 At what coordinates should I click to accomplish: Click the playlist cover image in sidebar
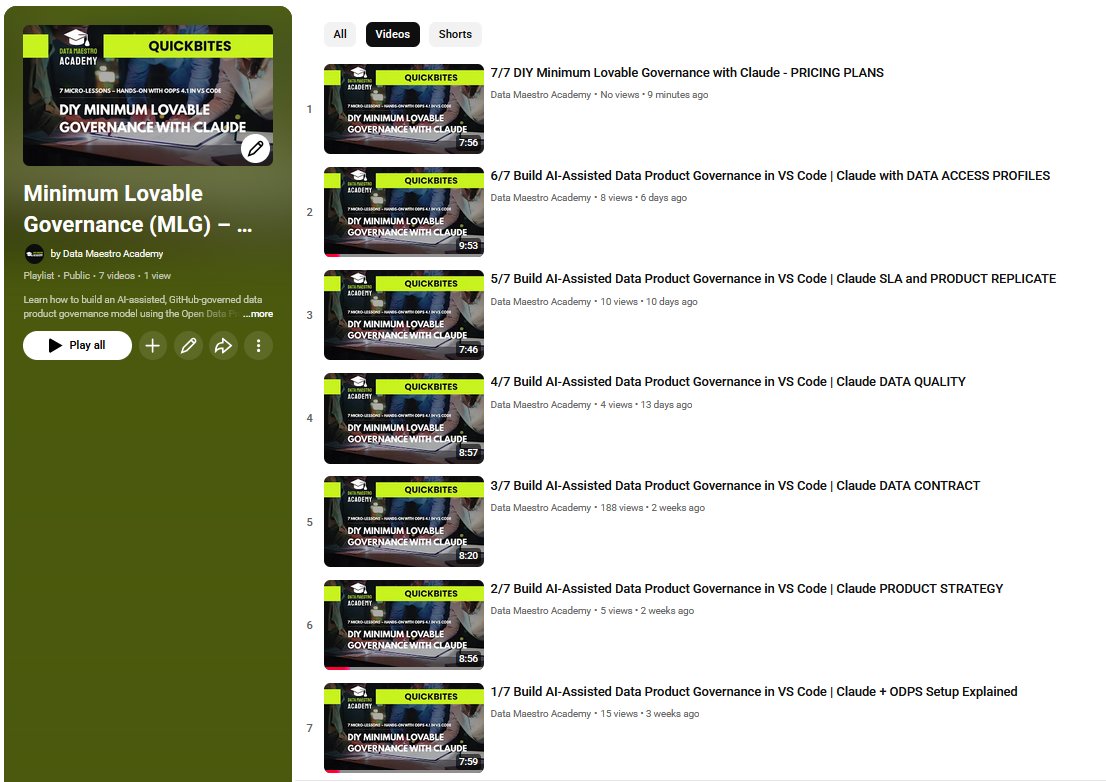pos(148,95)
